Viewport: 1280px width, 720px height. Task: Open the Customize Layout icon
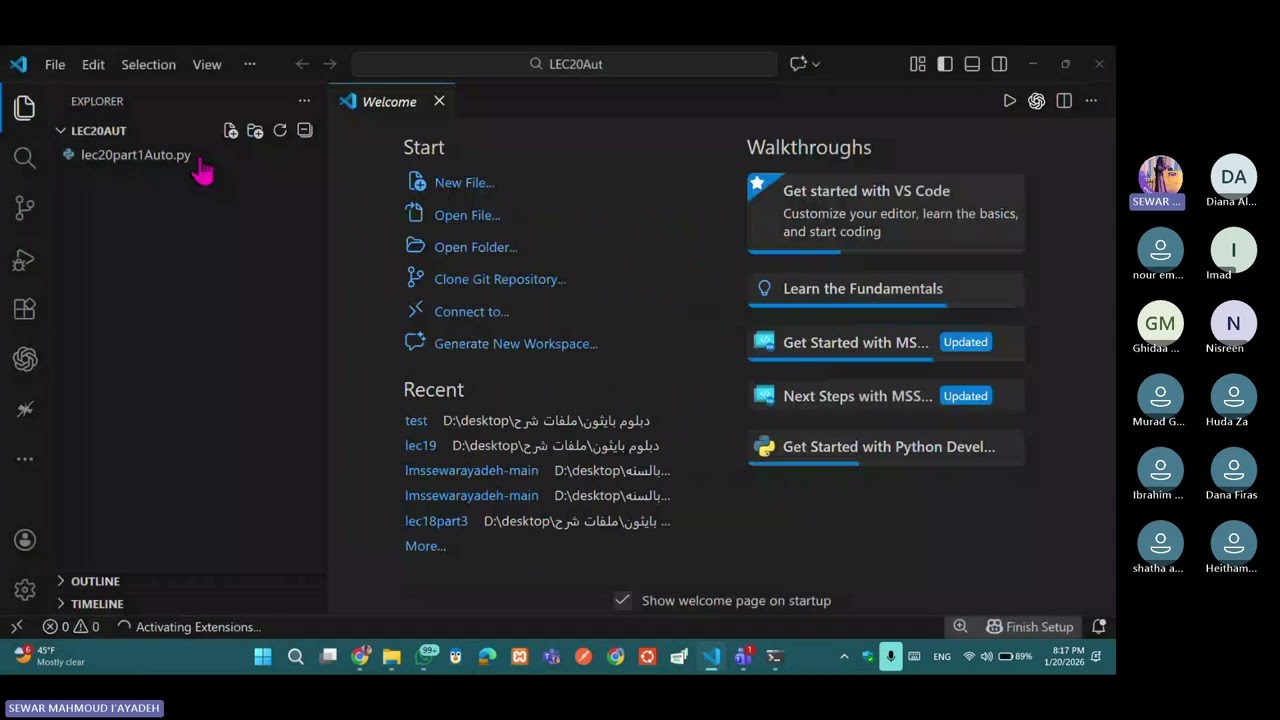(x=918, y=64)
